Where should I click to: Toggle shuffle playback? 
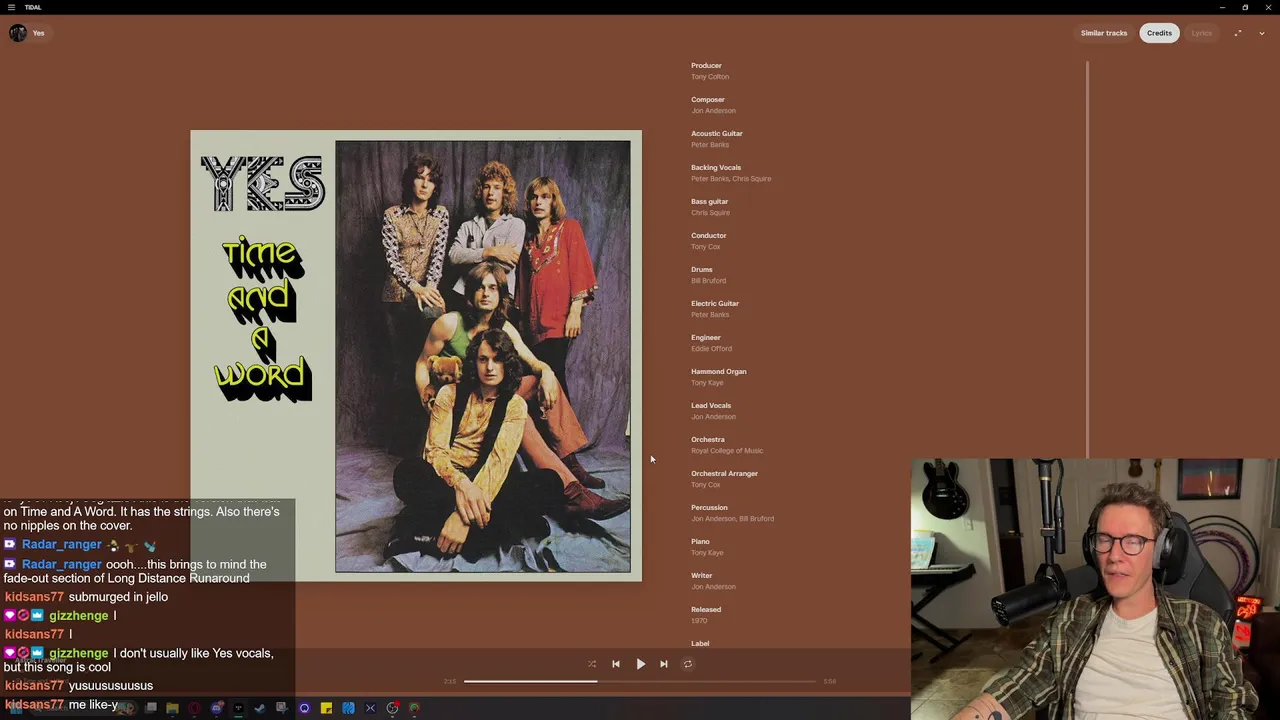(592, 664)
